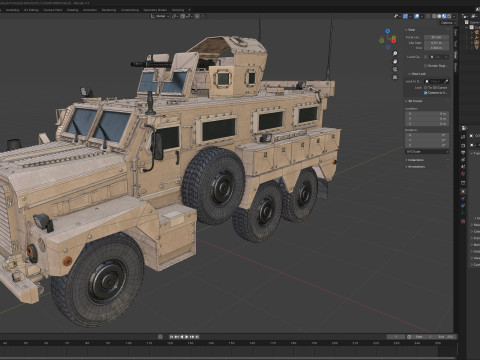Open the Global transform orientation dropdown
The image size is (480, 360).
coord(160,16)
